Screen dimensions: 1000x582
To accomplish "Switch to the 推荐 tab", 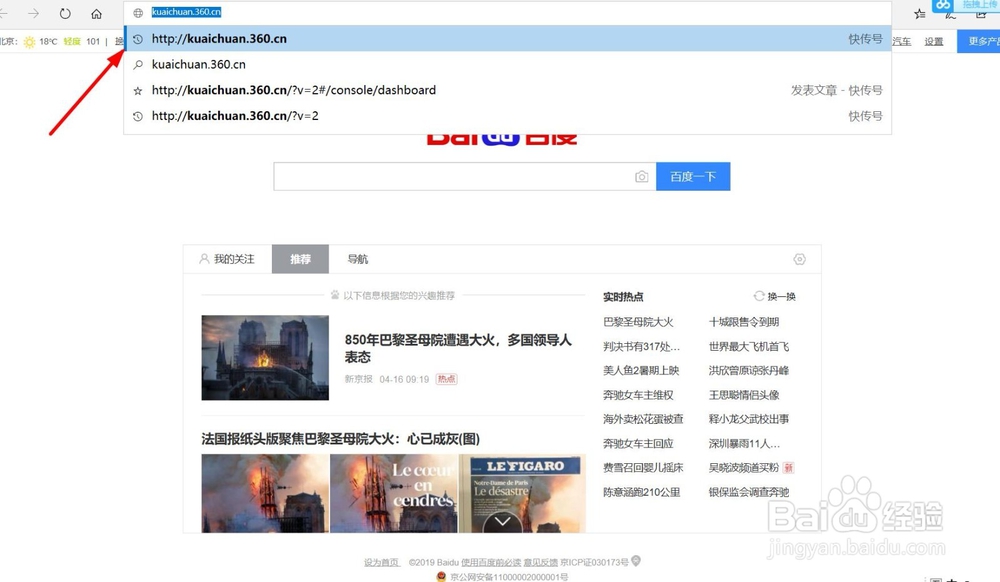I will pyautogui.click(x=300, y=259).
